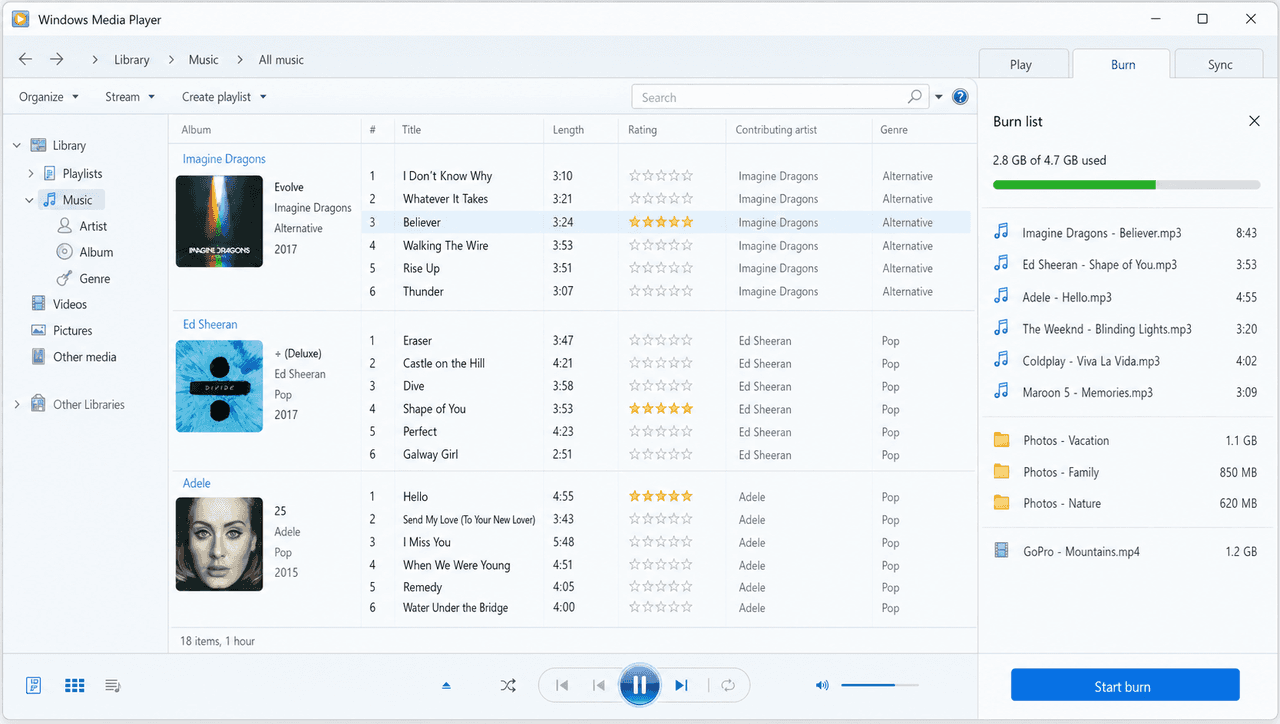Open the Stream dropdown menu
Image resolution: width=1280 pixels, height=724 pixels.
click(x=130, y=97)
